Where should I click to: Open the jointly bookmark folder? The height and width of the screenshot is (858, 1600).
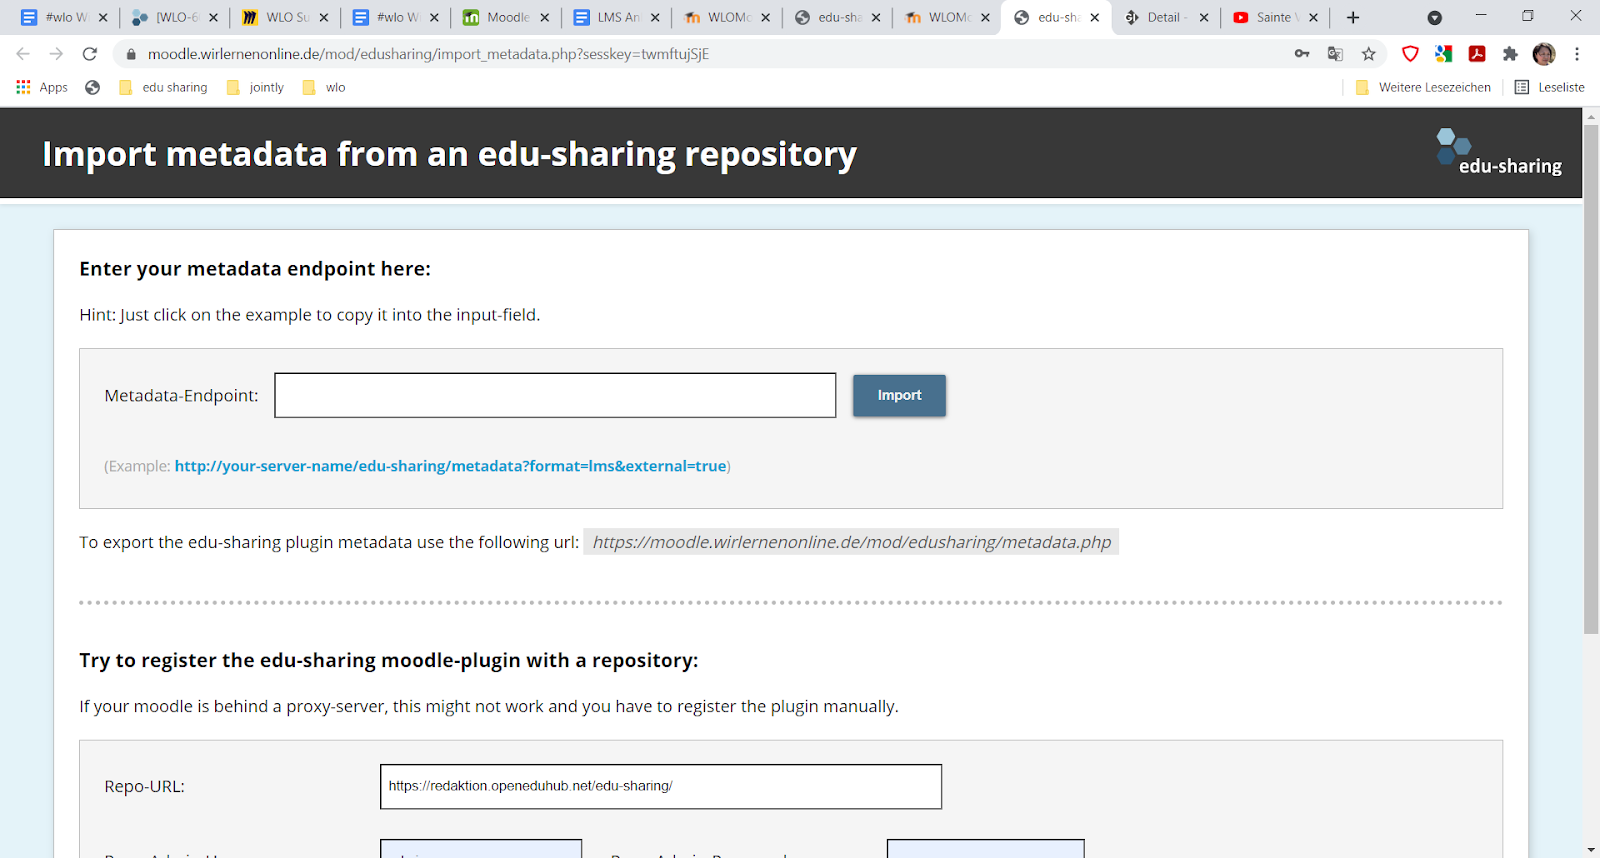point(255,87)
